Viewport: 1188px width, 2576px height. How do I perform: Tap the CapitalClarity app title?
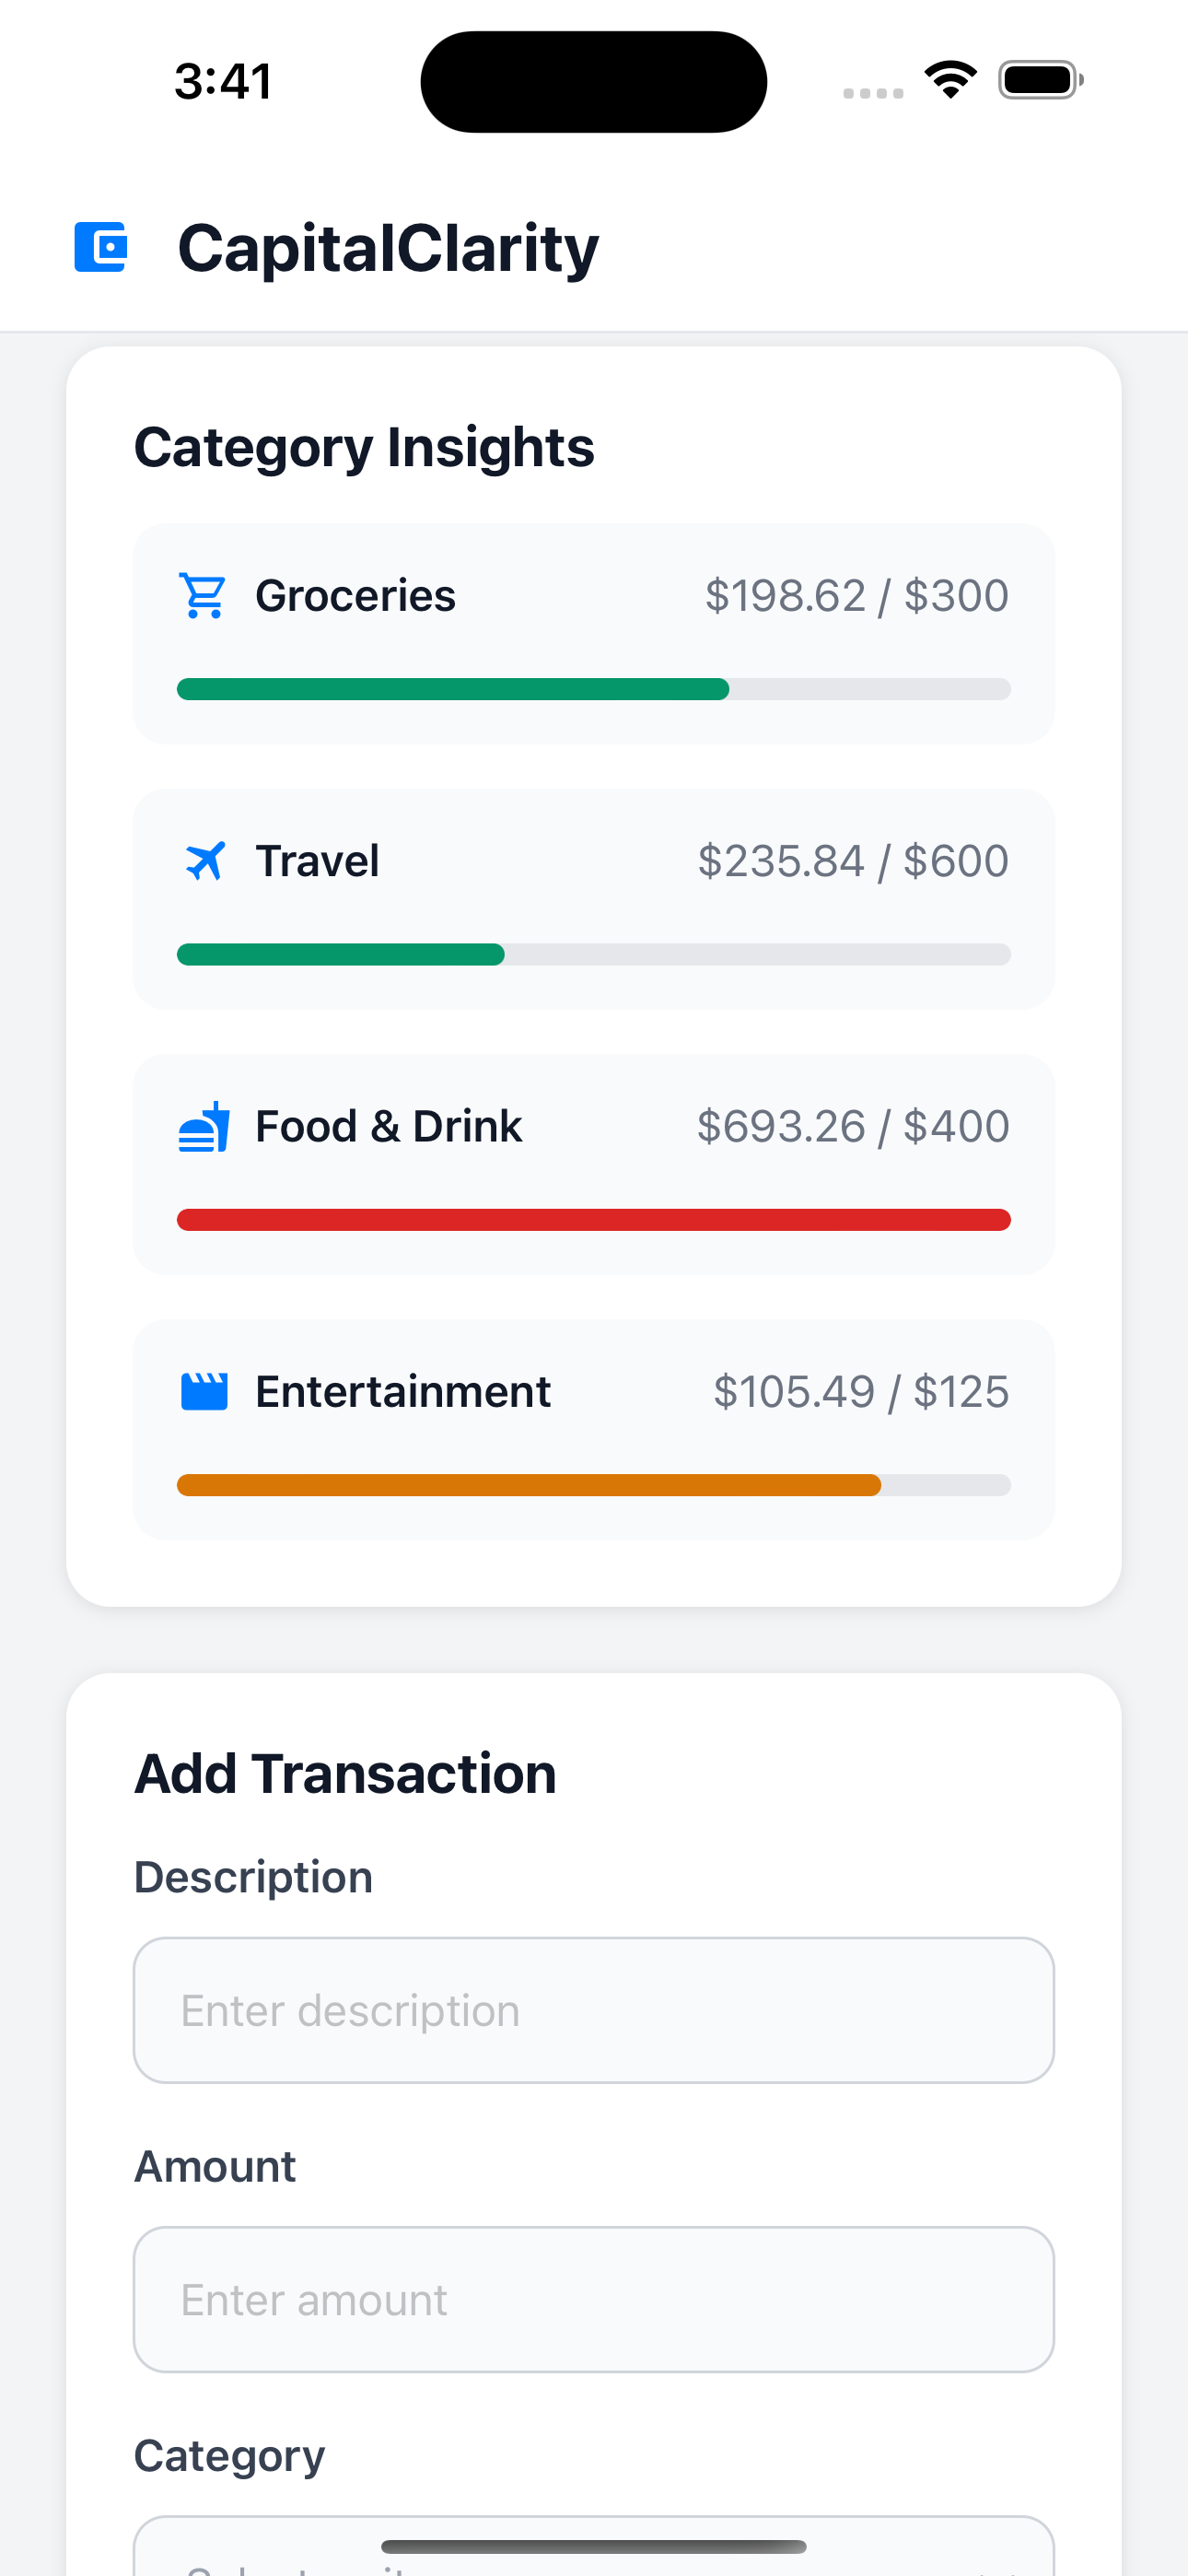[x=388, y=248]
